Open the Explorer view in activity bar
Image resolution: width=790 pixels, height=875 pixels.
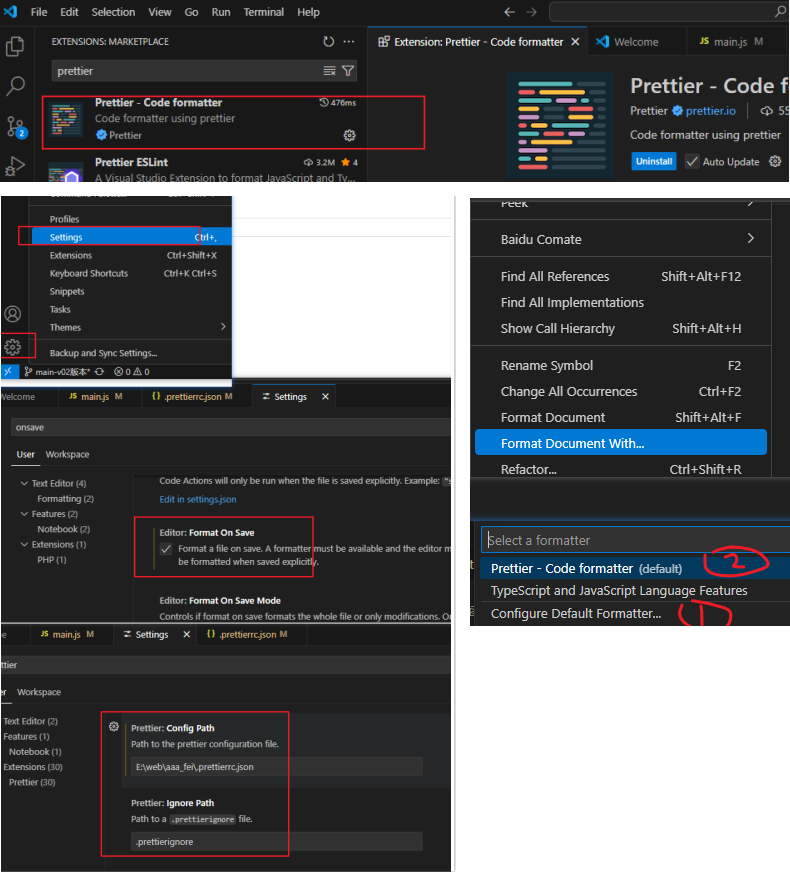tap(15, 46)
